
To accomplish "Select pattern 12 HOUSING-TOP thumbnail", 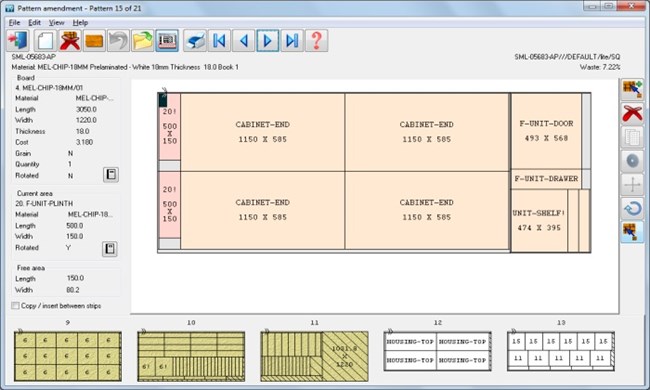I will 437,351.
